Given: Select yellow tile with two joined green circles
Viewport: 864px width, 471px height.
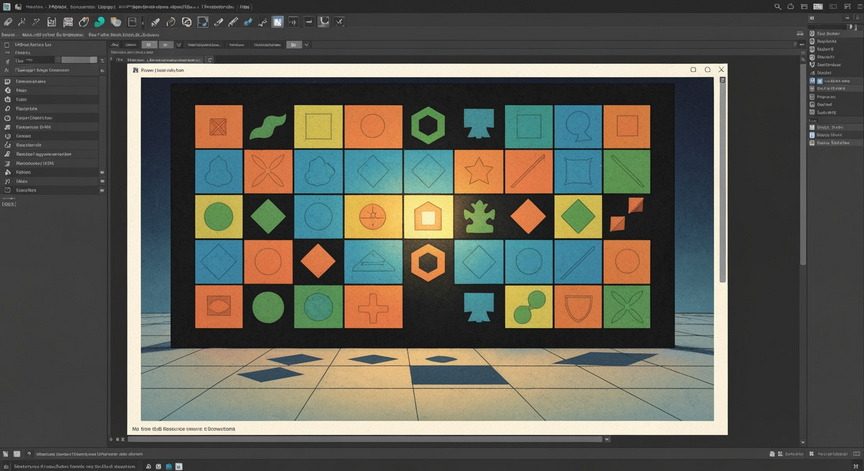Looking at the screenshot, I should pyautogui.click(x=528, y=307).
